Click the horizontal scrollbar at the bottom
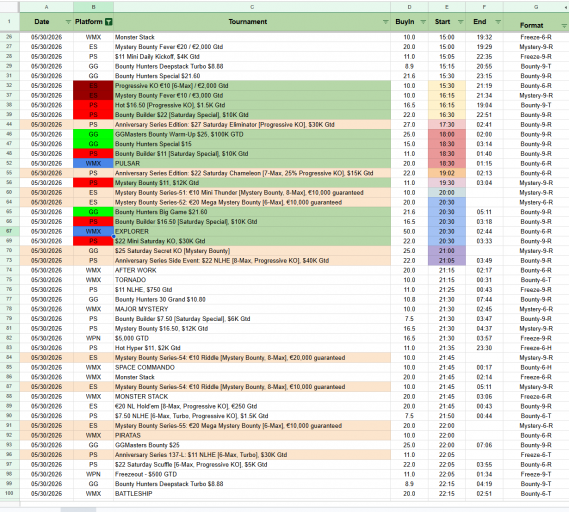 [x=78, y=509]
